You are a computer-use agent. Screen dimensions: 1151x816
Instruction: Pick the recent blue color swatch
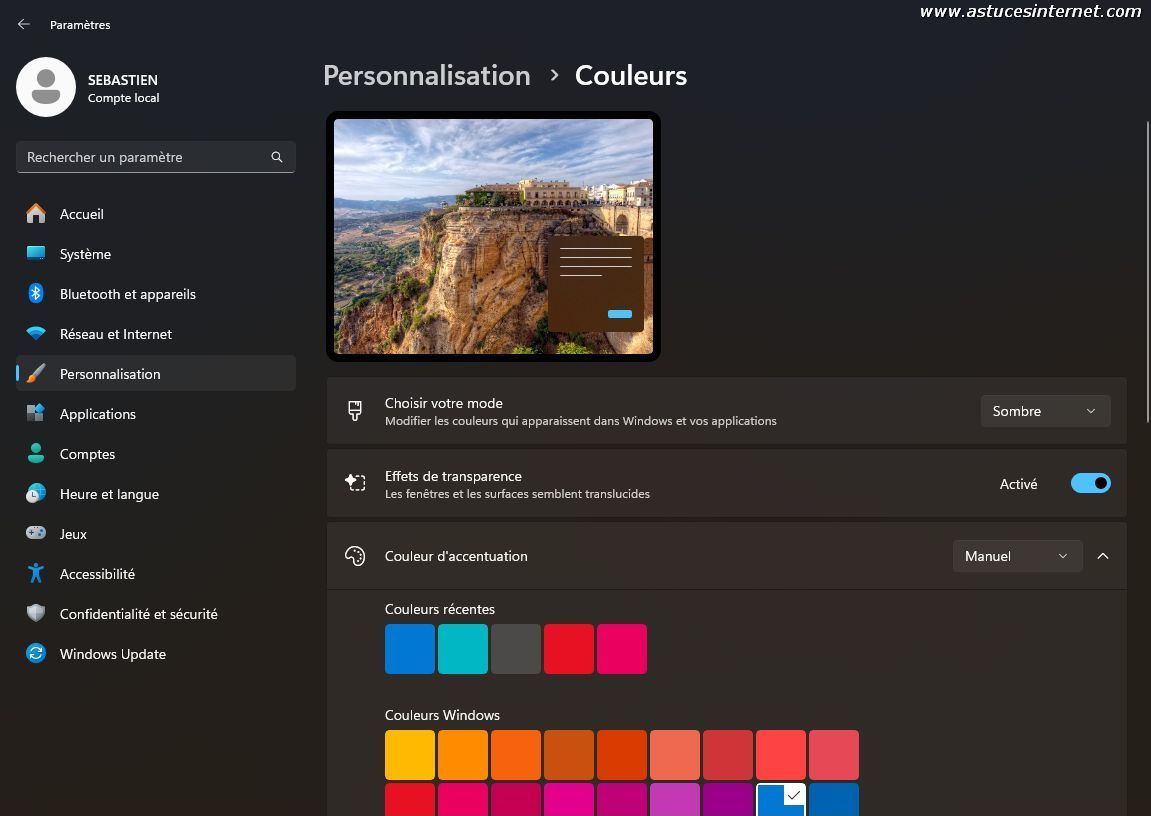[x=410, y=649]
